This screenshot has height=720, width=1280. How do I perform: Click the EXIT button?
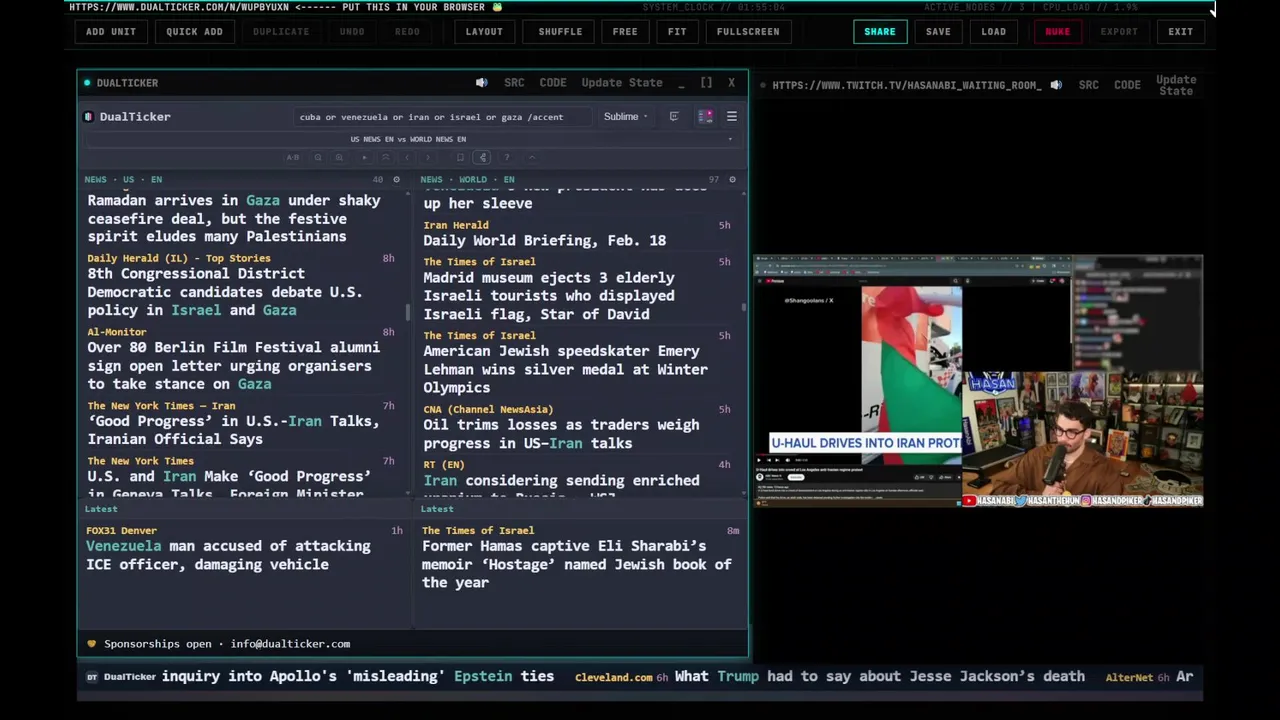[x=1181, y=32]
